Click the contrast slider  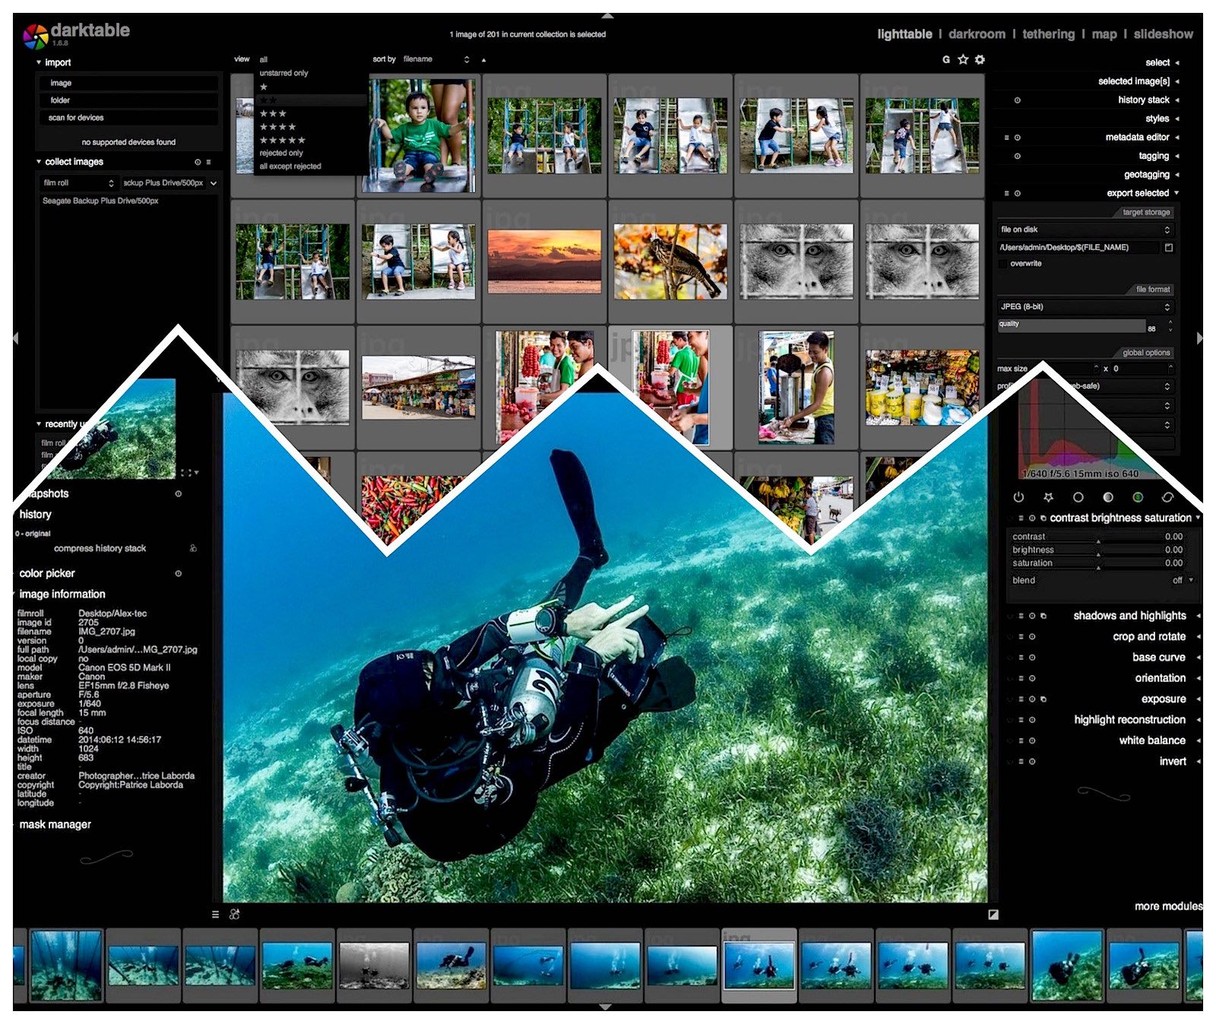tap(1098, 537)
